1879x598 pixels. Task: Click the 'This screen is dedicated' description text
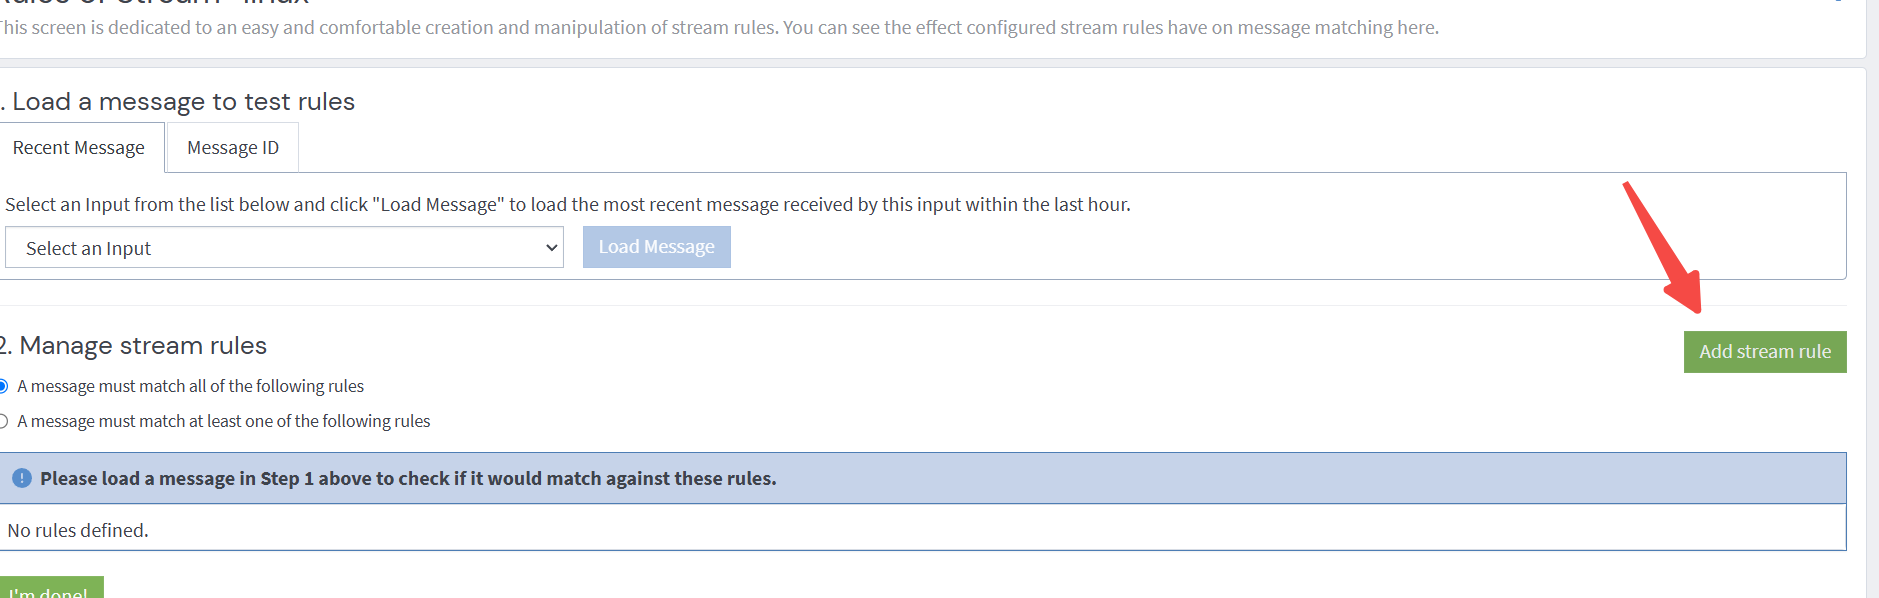tap(720, 28)
